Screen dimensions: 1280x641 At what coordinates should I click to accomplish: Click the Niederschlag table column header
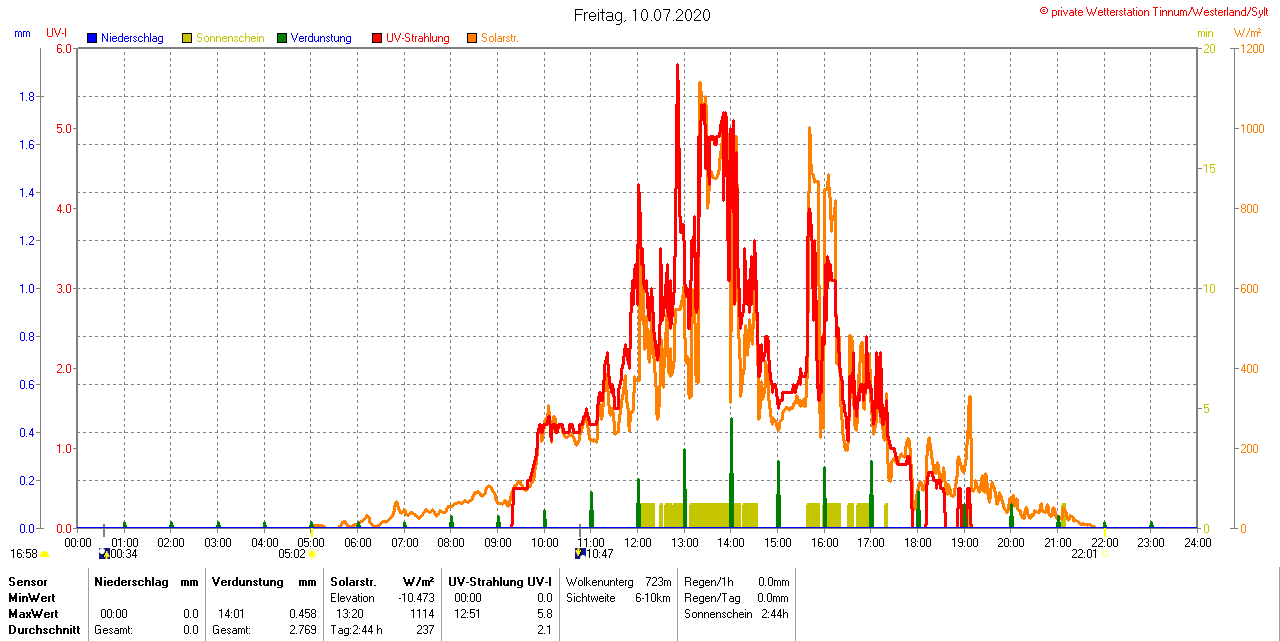pyautogui.click(x=133, y=581)
